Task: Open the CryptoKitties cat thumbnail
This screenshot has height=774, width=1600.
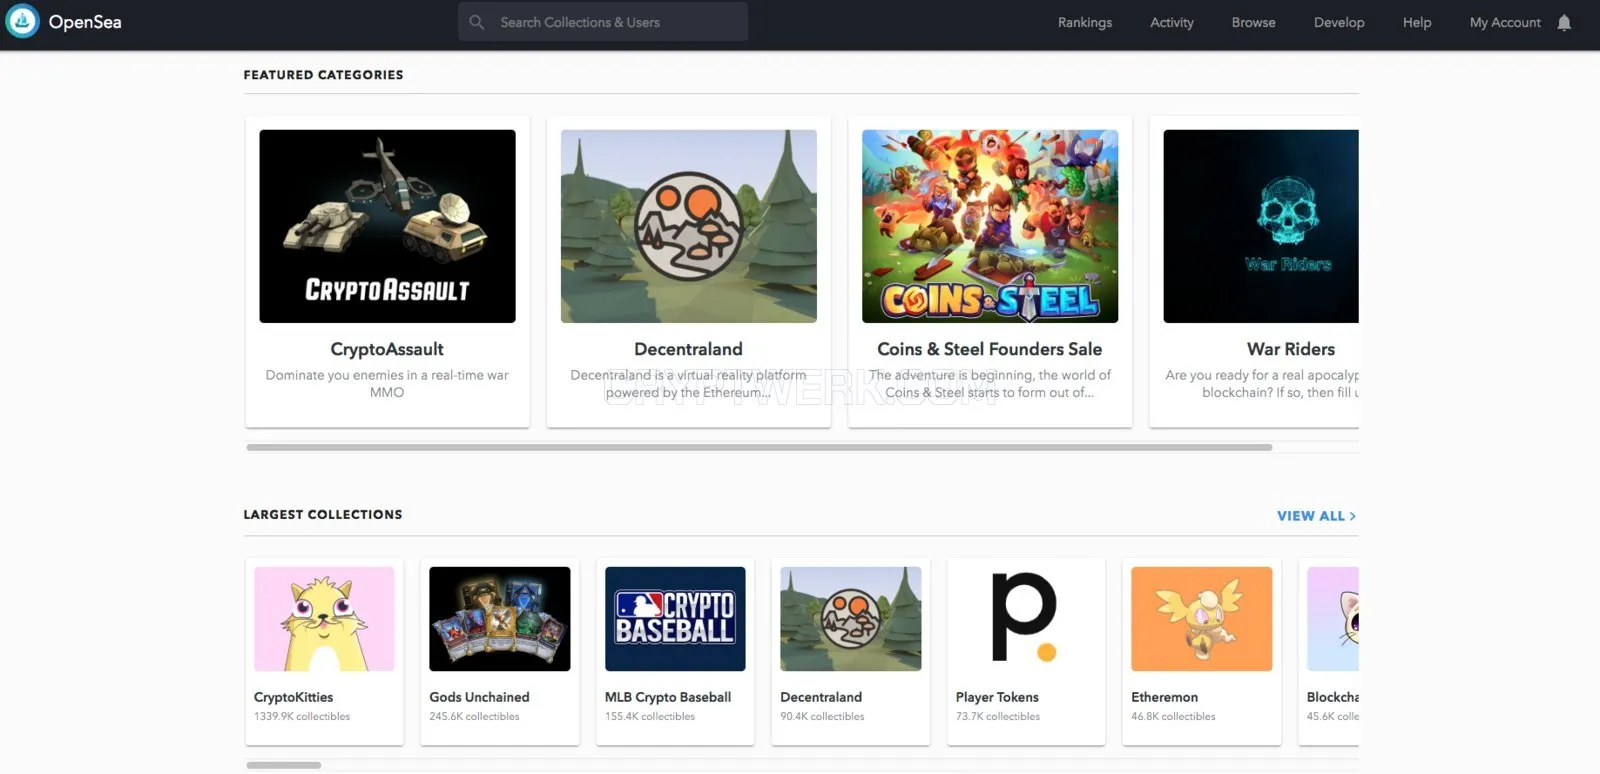Action: pos(324,619)
